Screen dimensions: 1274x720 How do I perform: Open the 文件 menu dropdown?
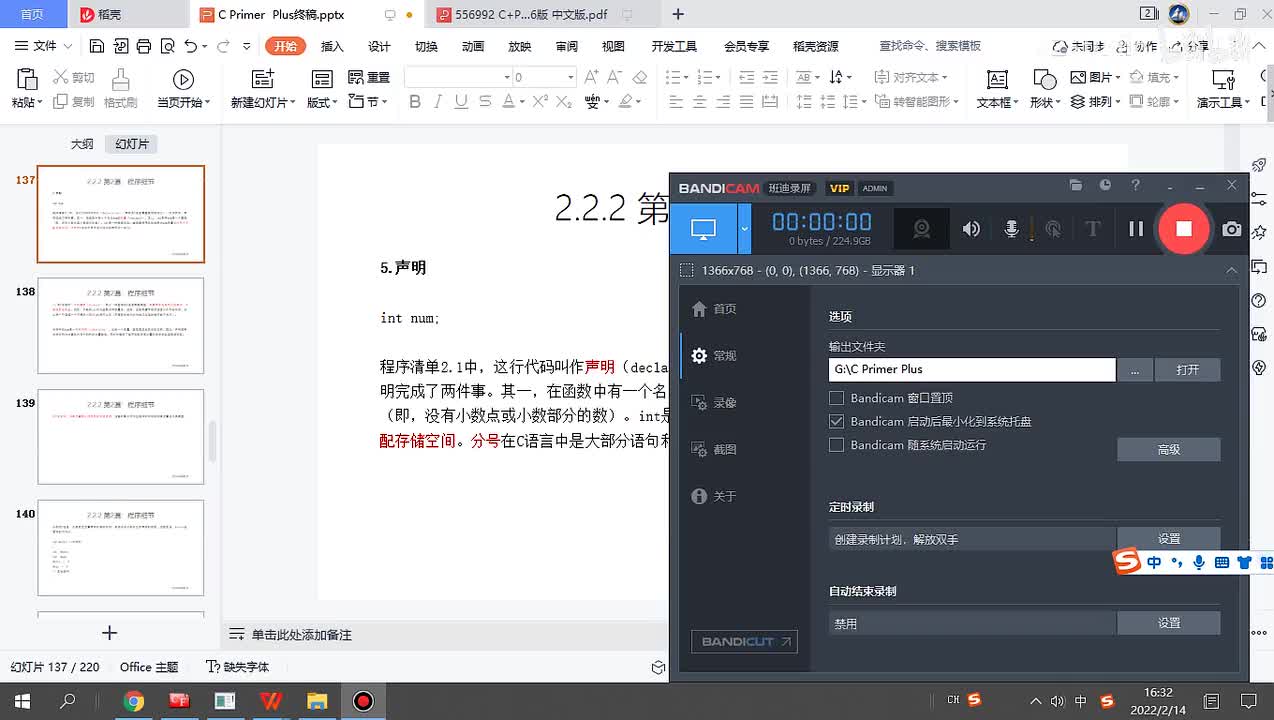pos(43,46)
